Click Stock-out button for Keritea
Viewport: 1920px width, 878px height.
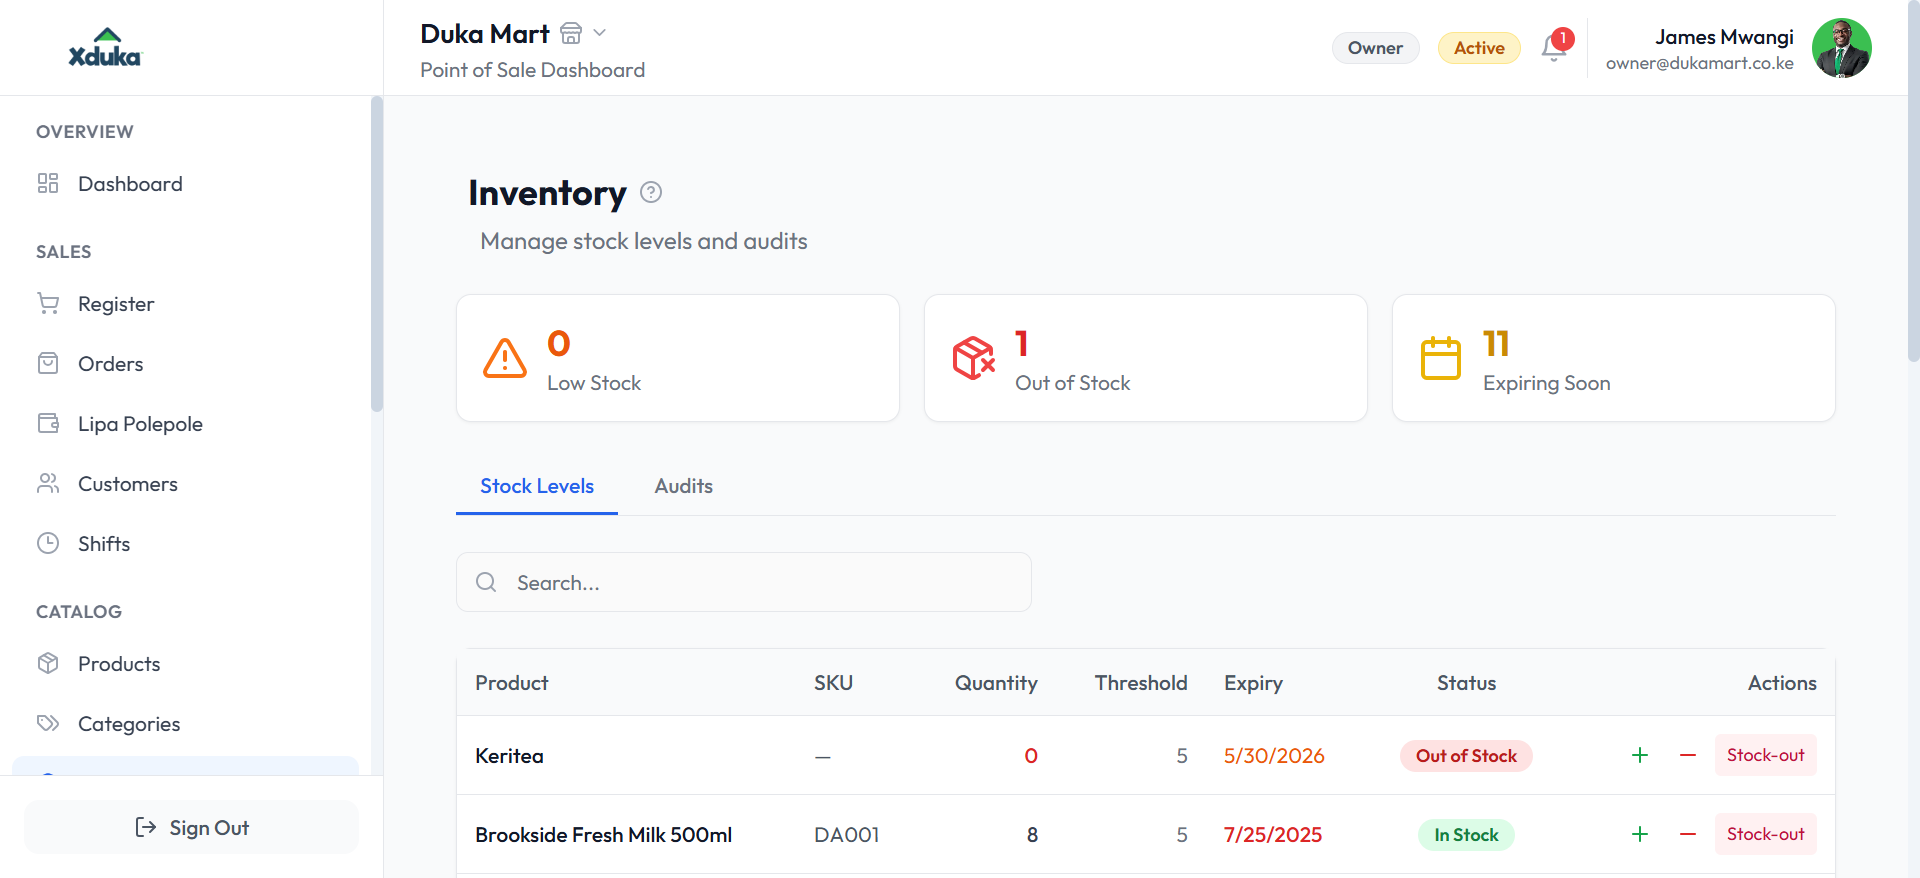pyautogui.click(x=1766, y=755)
